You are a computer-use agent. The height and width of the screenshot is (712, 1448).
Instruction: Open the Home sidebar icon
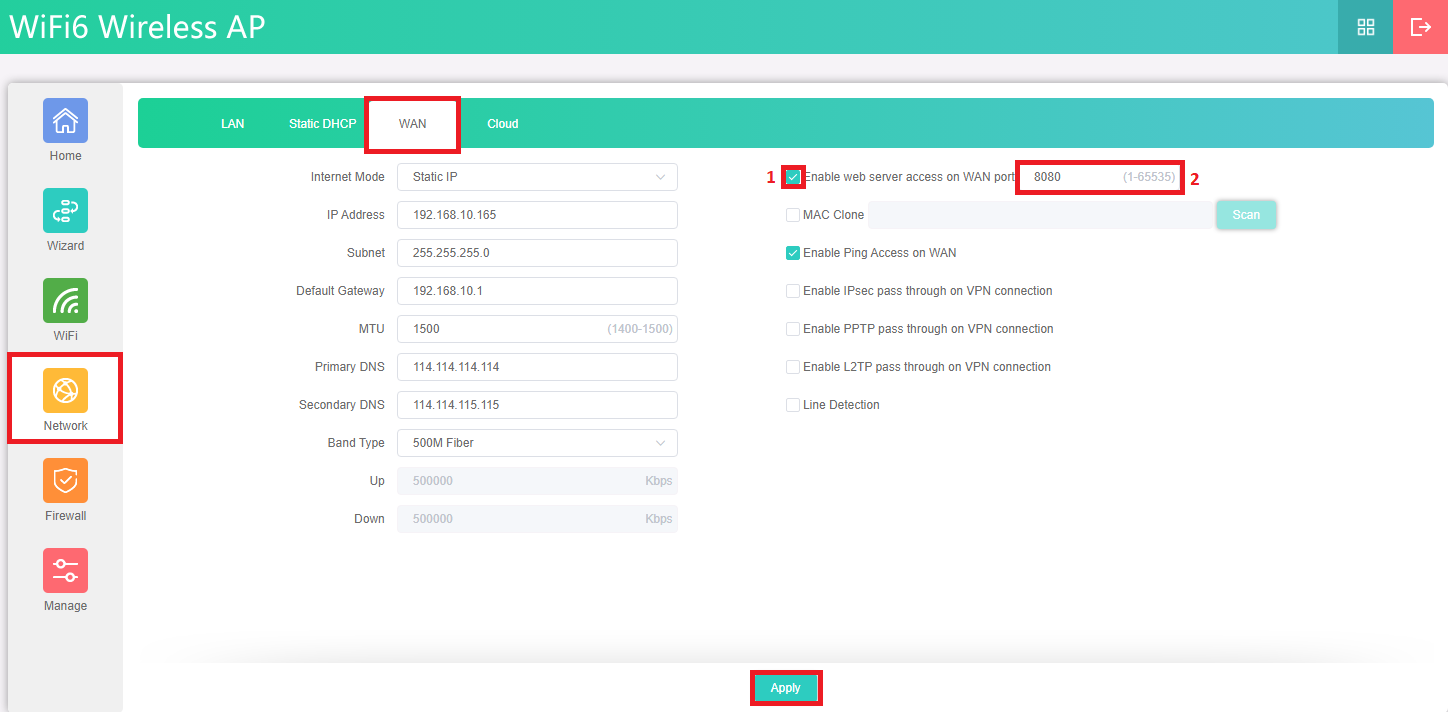click(65, 121)
